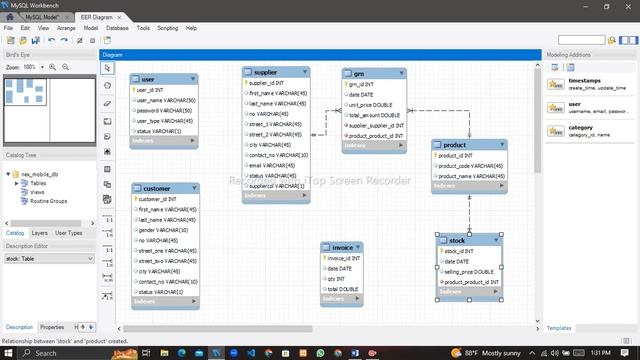This screenshot has height=360, width=640.
Task: Click the zoom out magnifier
Action: tap(65, 67)
